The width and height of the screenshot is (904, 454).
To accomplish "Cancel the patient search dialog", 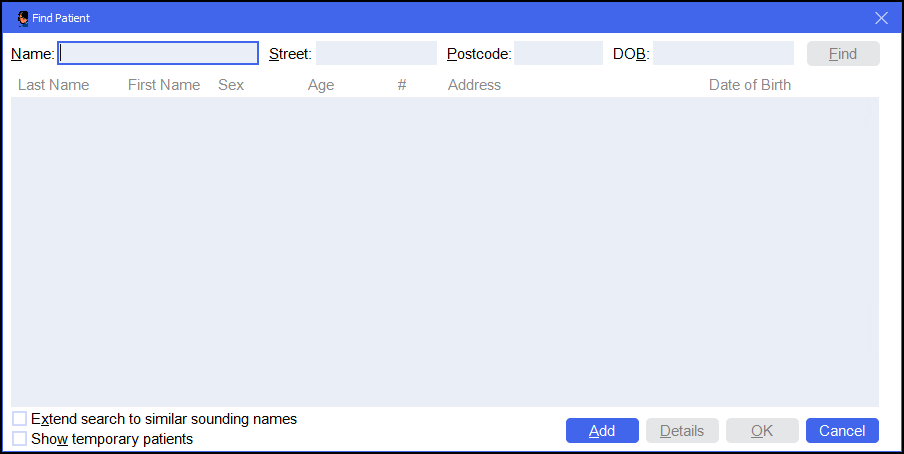I will click(842, 431).
